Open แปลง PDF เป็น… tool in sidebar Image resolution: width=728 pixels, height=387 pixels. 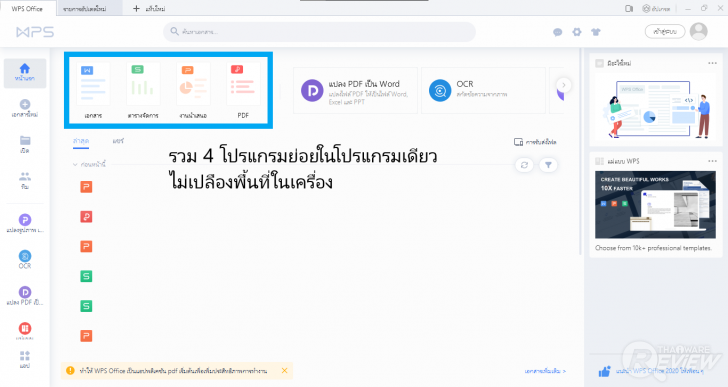coord(25,296)
